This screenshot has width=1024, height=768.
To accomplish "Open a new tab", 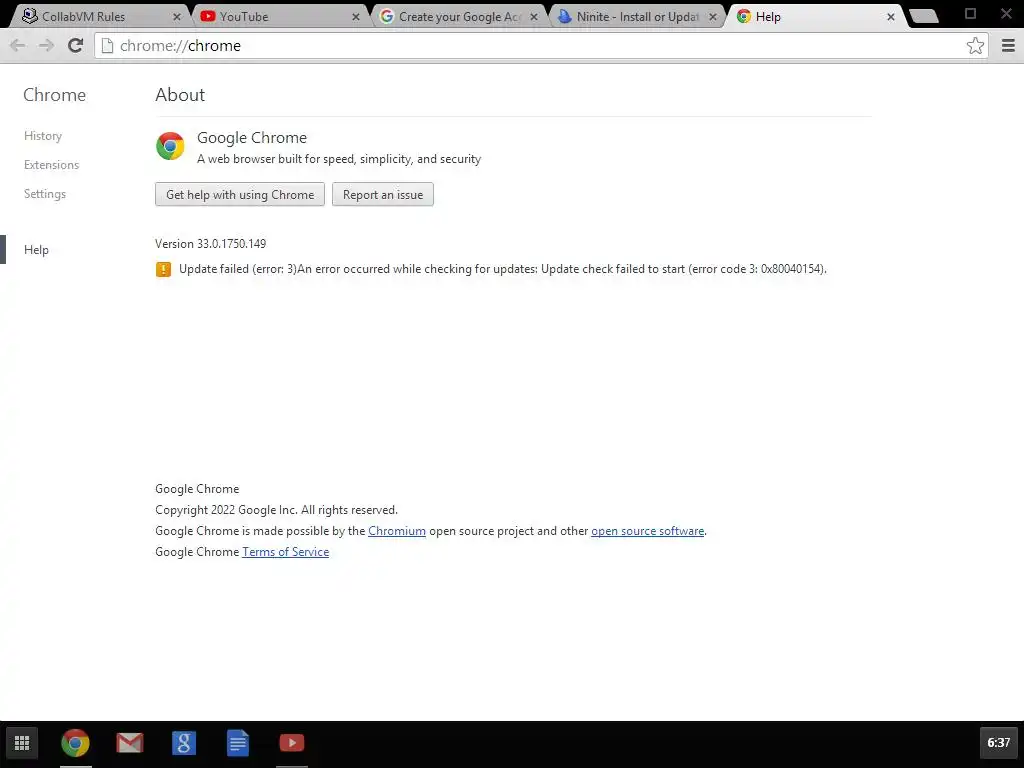I will point(924,17).
